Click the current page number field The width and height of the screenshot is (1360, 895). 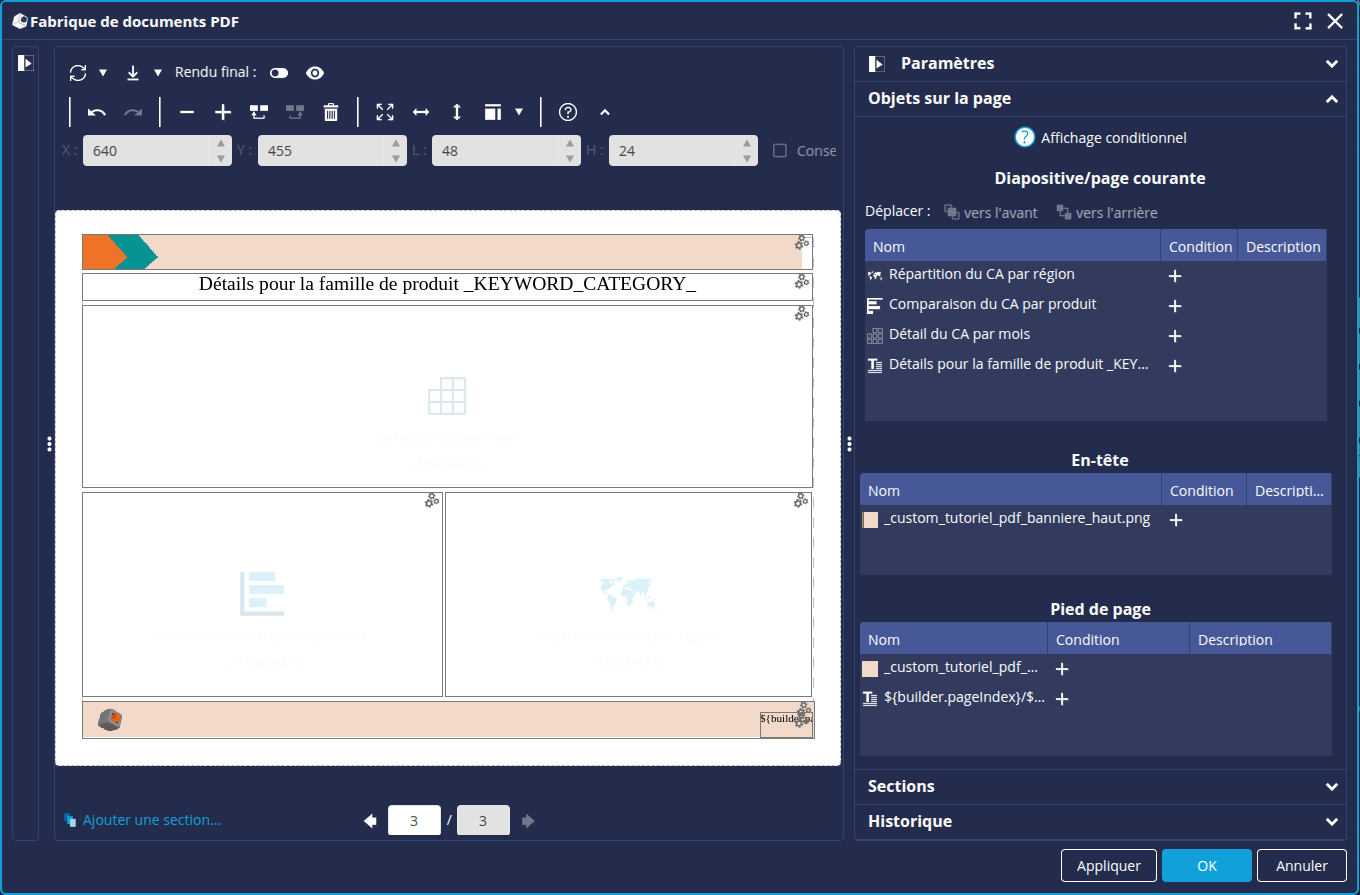414,821
